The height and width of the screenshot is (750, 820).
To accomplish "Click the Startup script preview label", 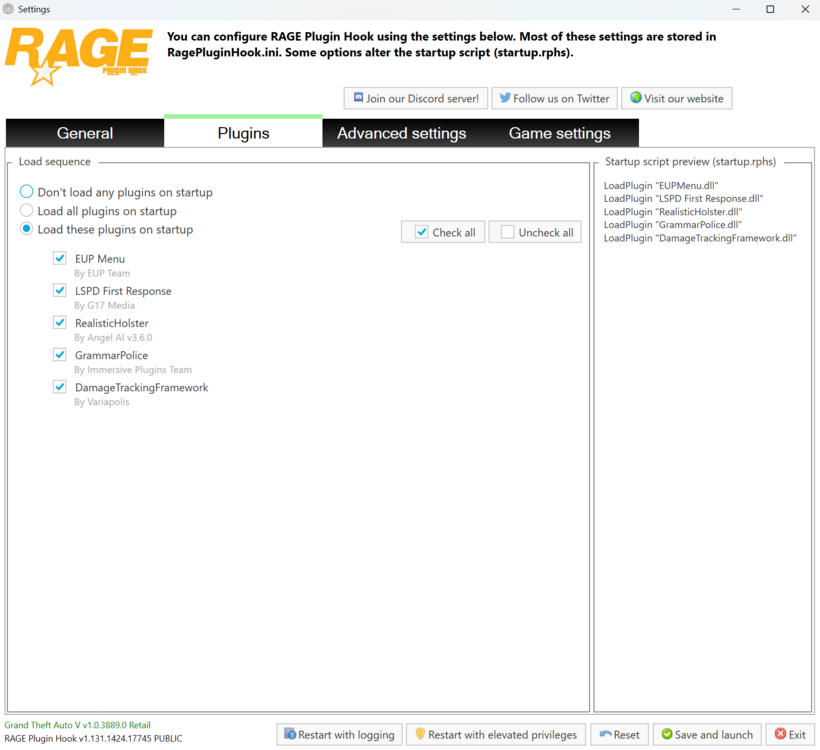I will pyautogui.click(x=690, y=162).
